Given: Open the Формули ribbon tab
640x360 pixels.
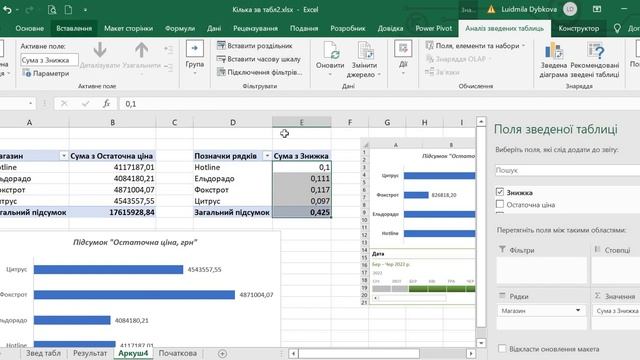Looking at the screenshot, I should point(180,28).
